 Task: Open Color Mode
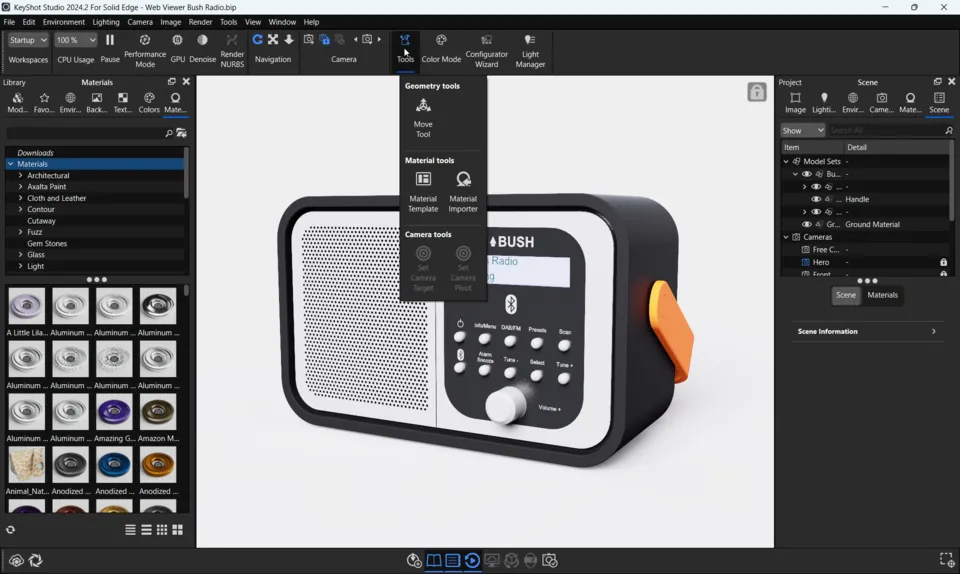(x=441, y=49)
